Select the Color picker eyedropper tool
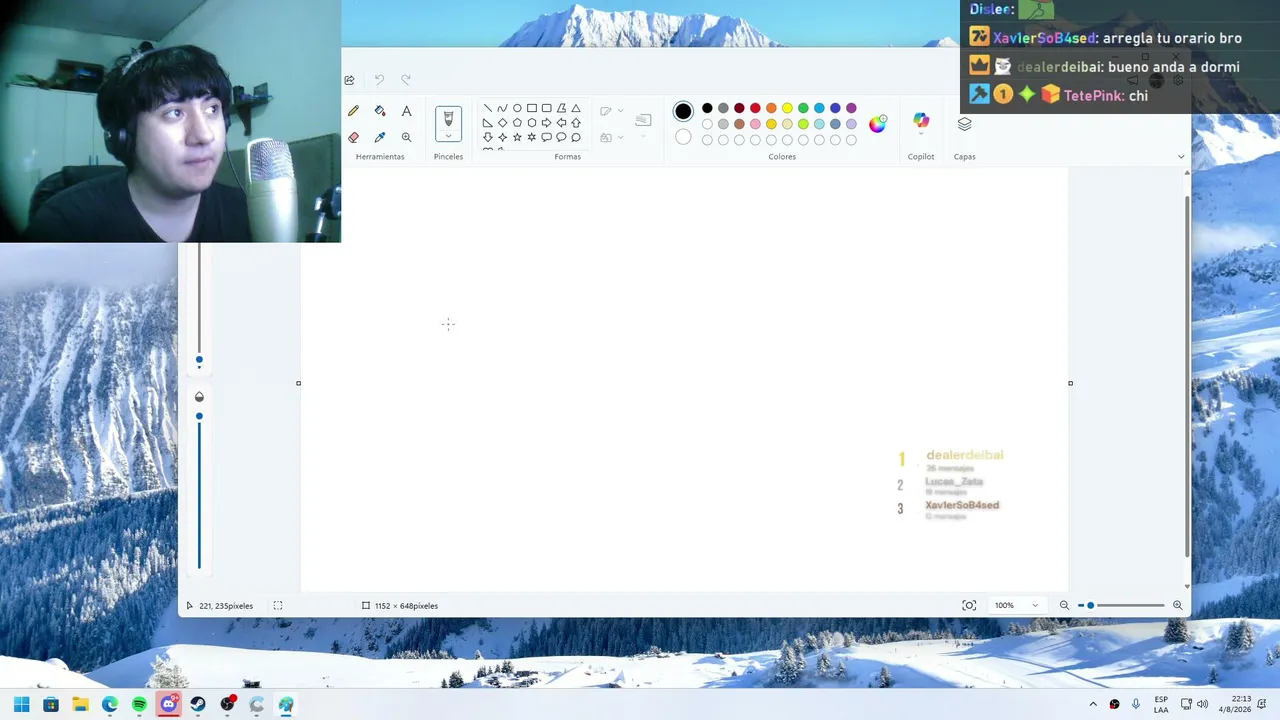Image resolution: width=1280 pixels, height=720 pixels. tap(380, 137)
